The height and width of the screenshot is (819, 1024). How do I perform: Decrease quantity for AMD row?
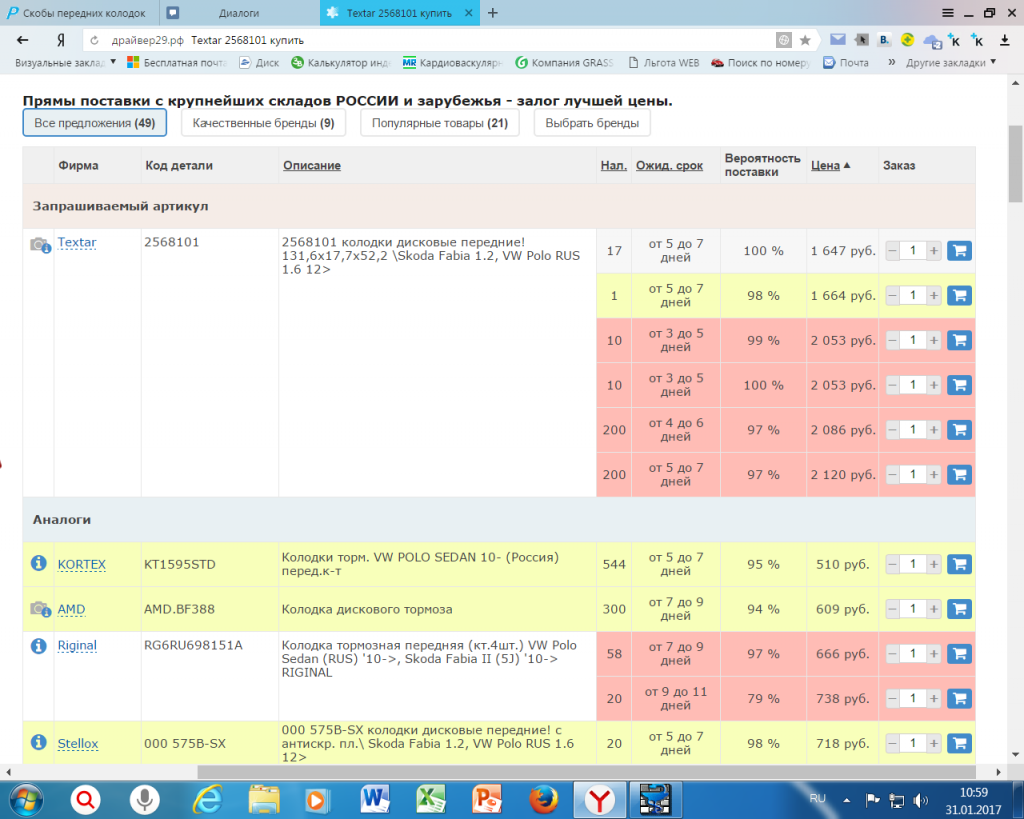[892, 609]
